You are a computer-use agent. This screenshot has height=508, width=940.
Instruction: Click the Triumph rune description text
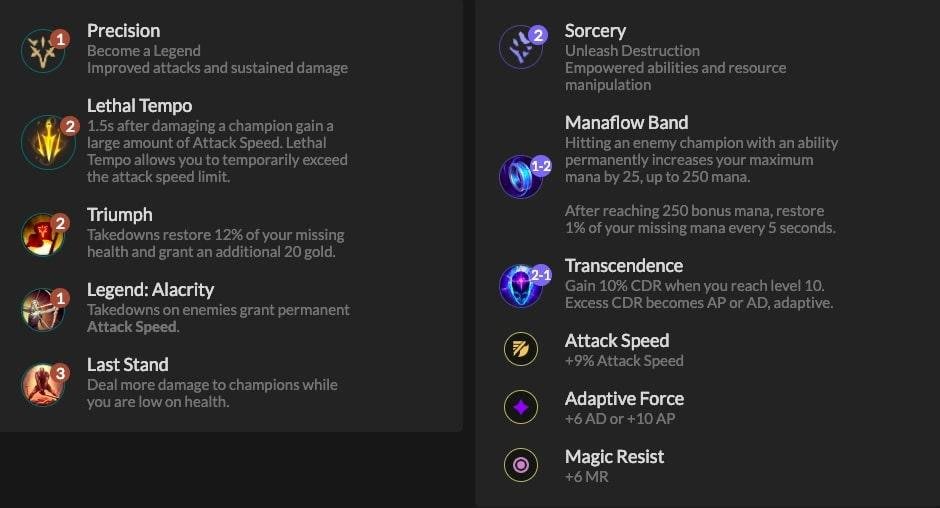pyautogui.click(x=215, y=244)
